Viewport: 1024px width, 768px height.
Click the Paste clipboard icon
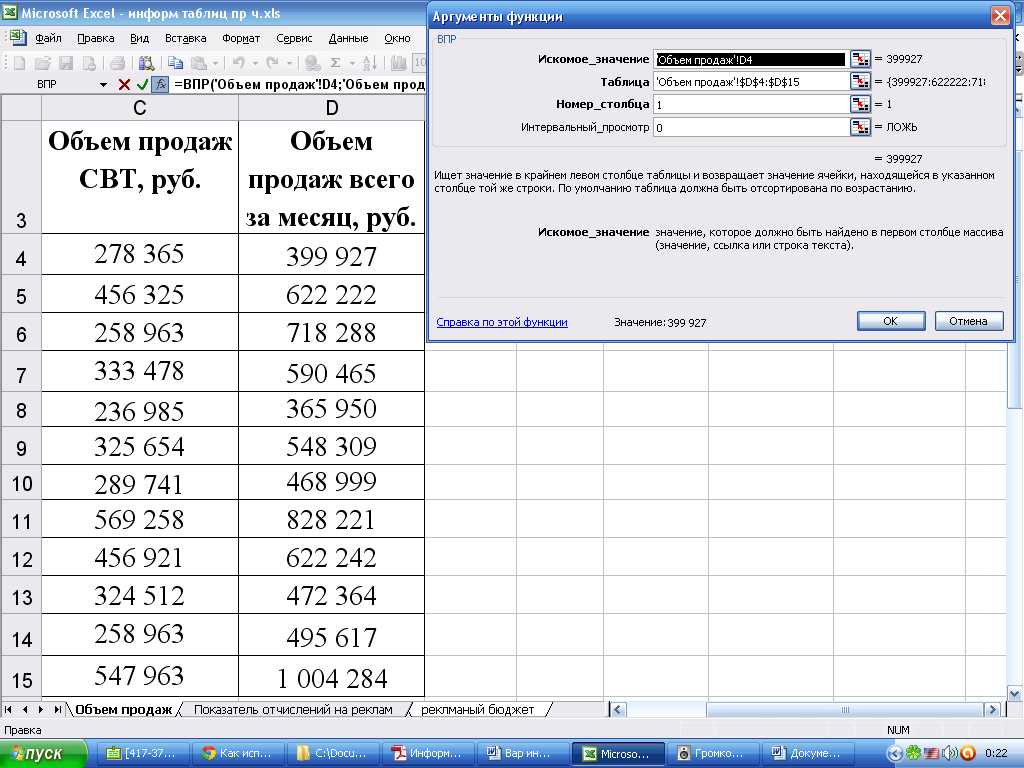(x=199, y=63)
